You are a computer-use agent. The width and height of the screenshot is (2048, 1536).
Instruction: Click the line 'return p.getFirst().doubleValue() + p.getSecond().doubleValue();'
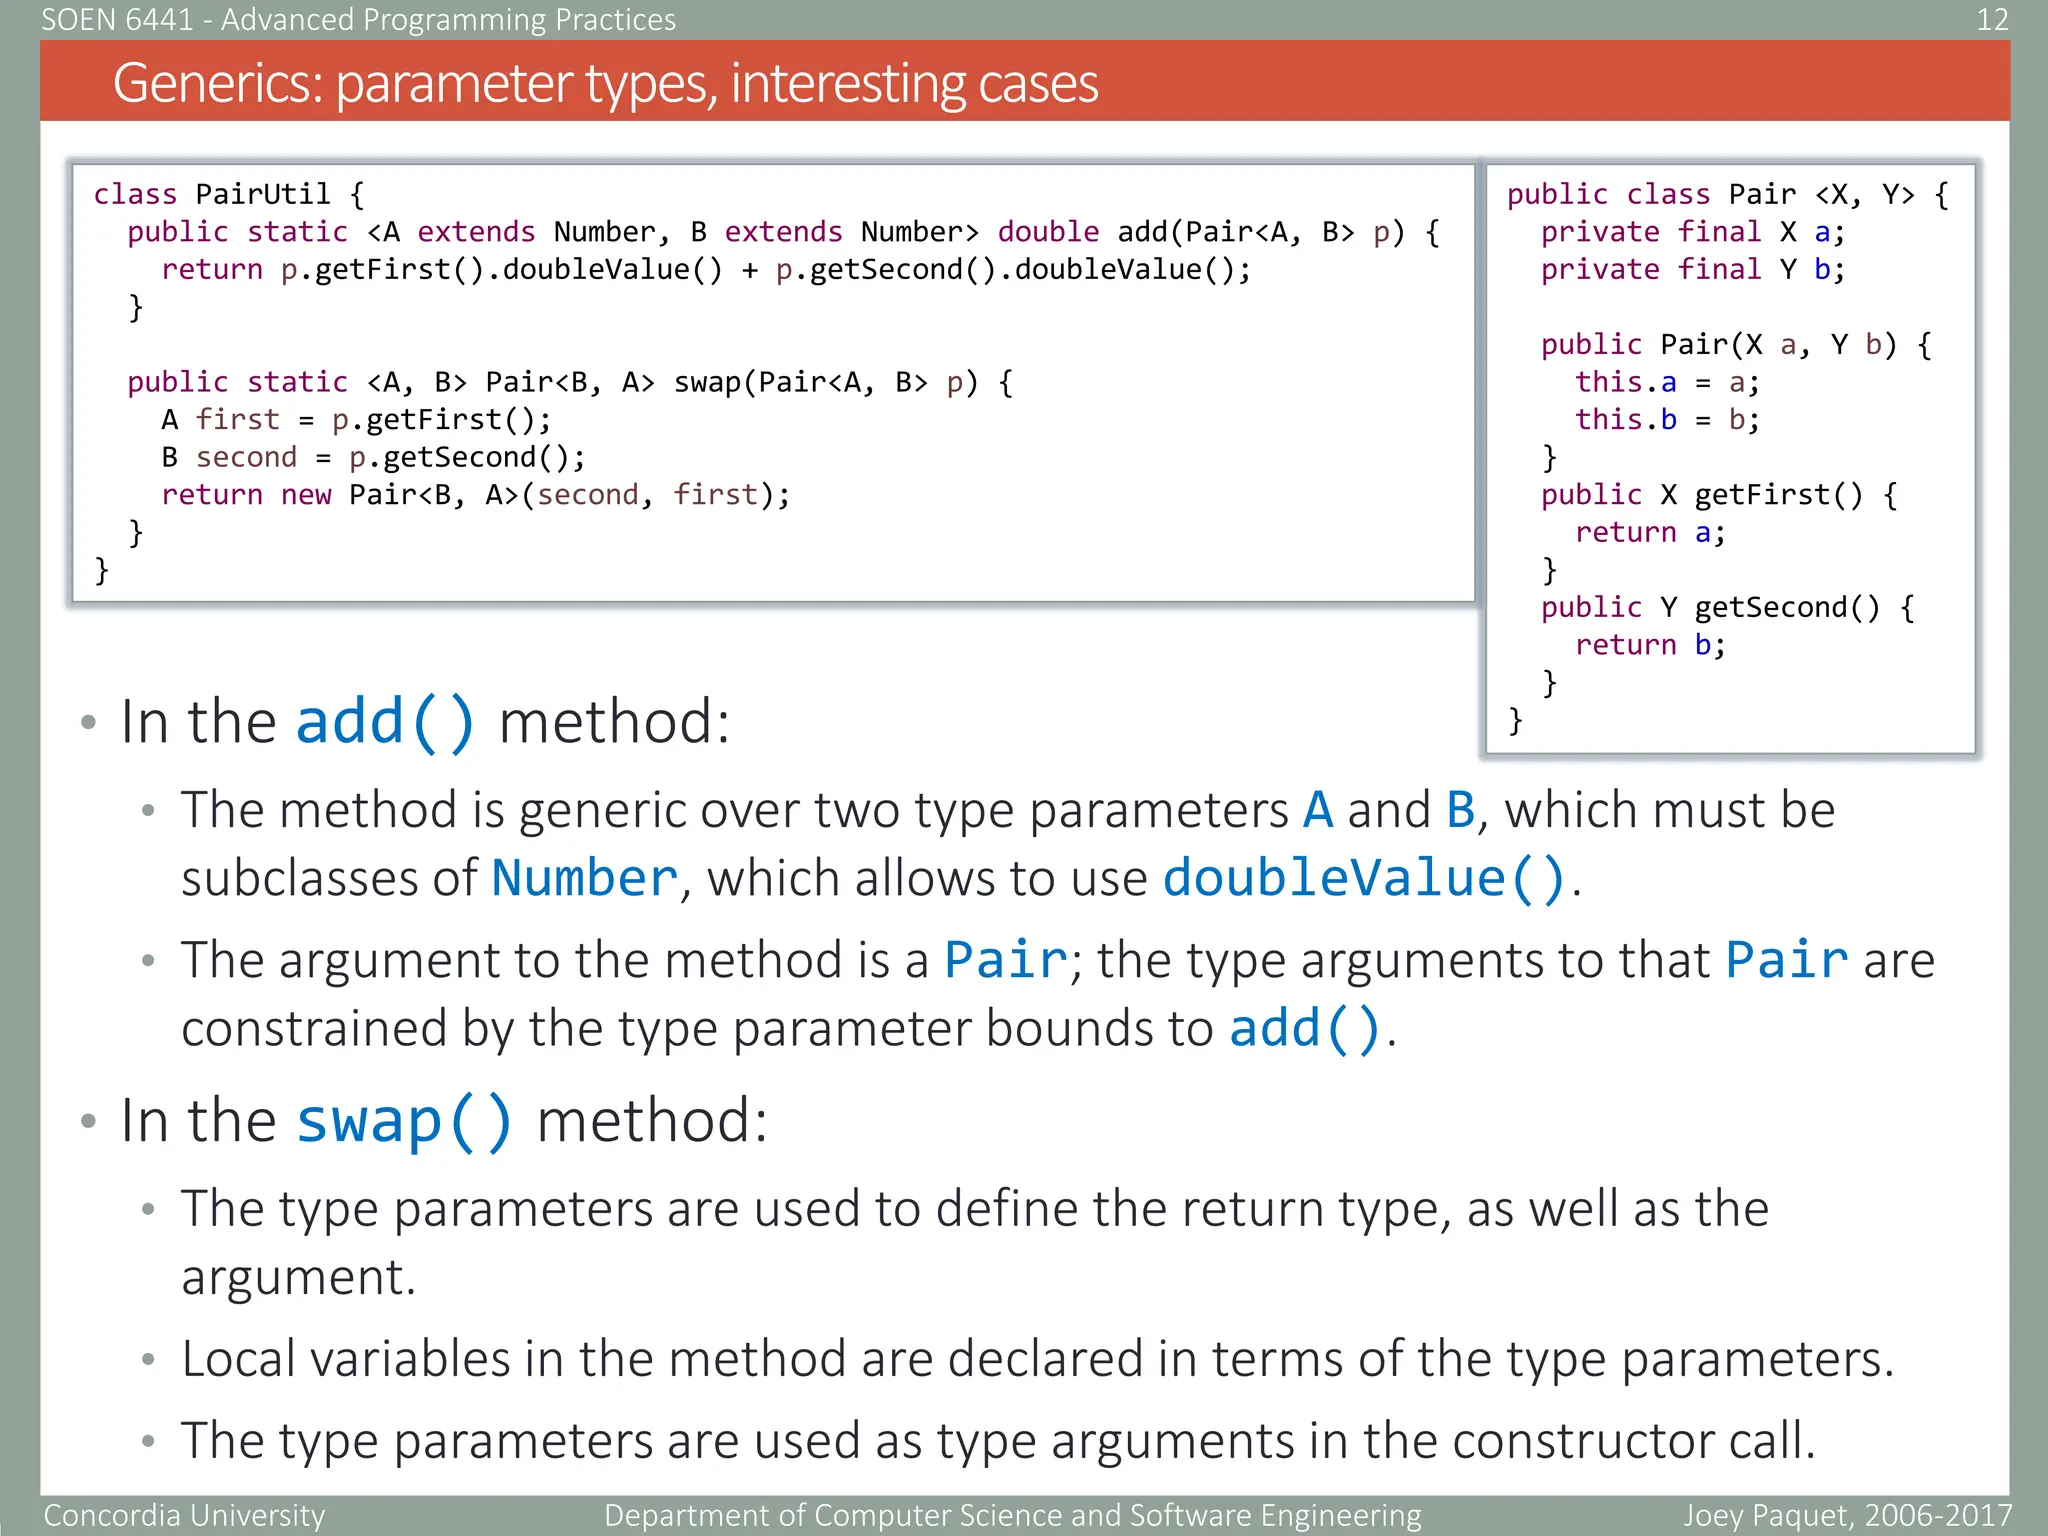[706, 270]
